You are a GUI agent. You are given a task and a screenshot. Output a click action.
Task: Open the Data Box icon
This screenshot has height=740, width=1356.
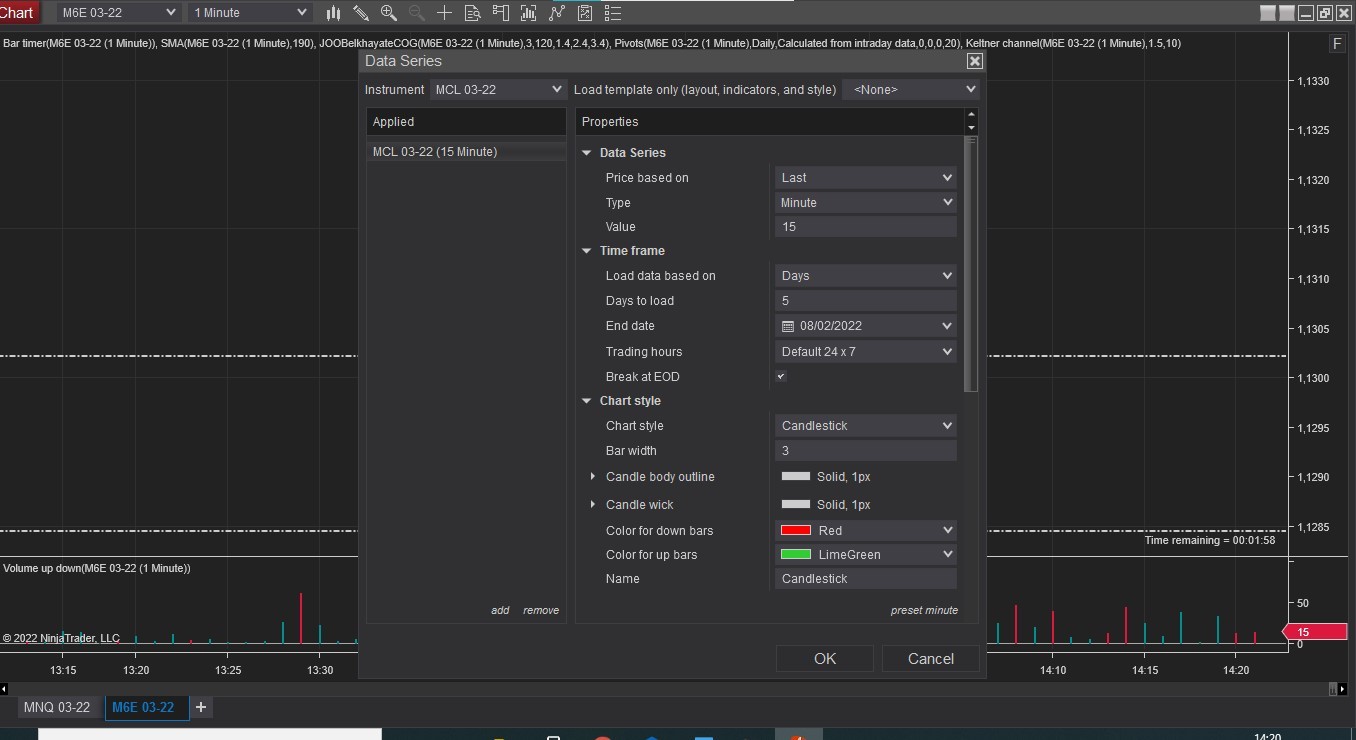coord(473,13)
